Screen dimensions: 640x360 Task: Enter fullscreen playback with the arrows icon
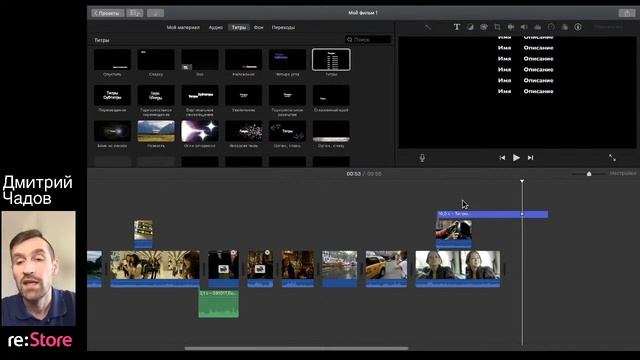point(612,158)
